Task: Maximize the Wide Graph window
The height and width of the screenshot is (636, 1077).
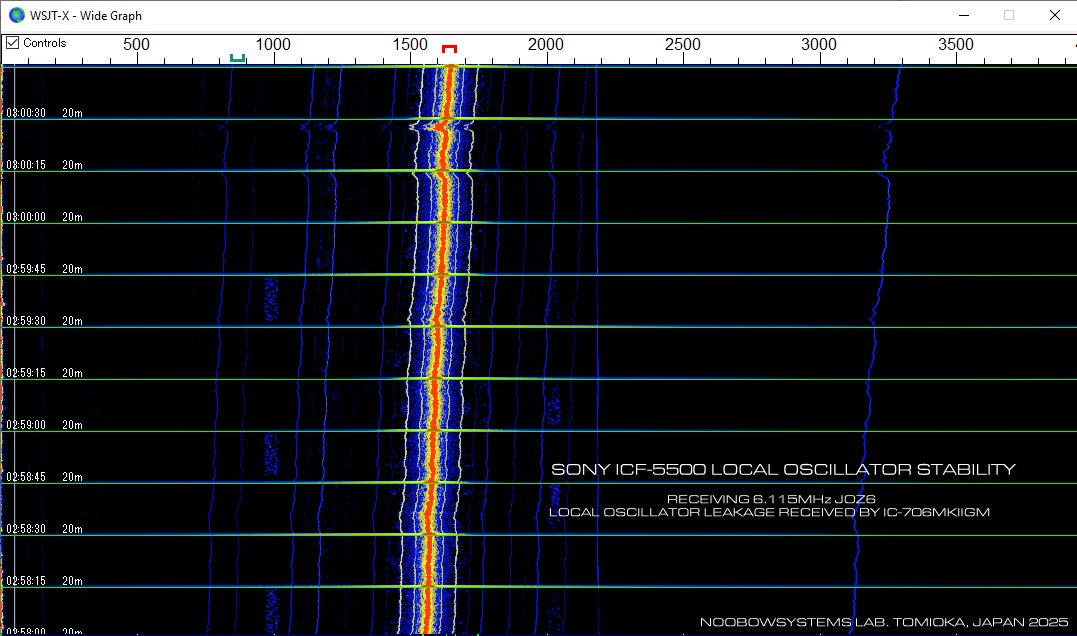Action: click(x=1008, y=15)
